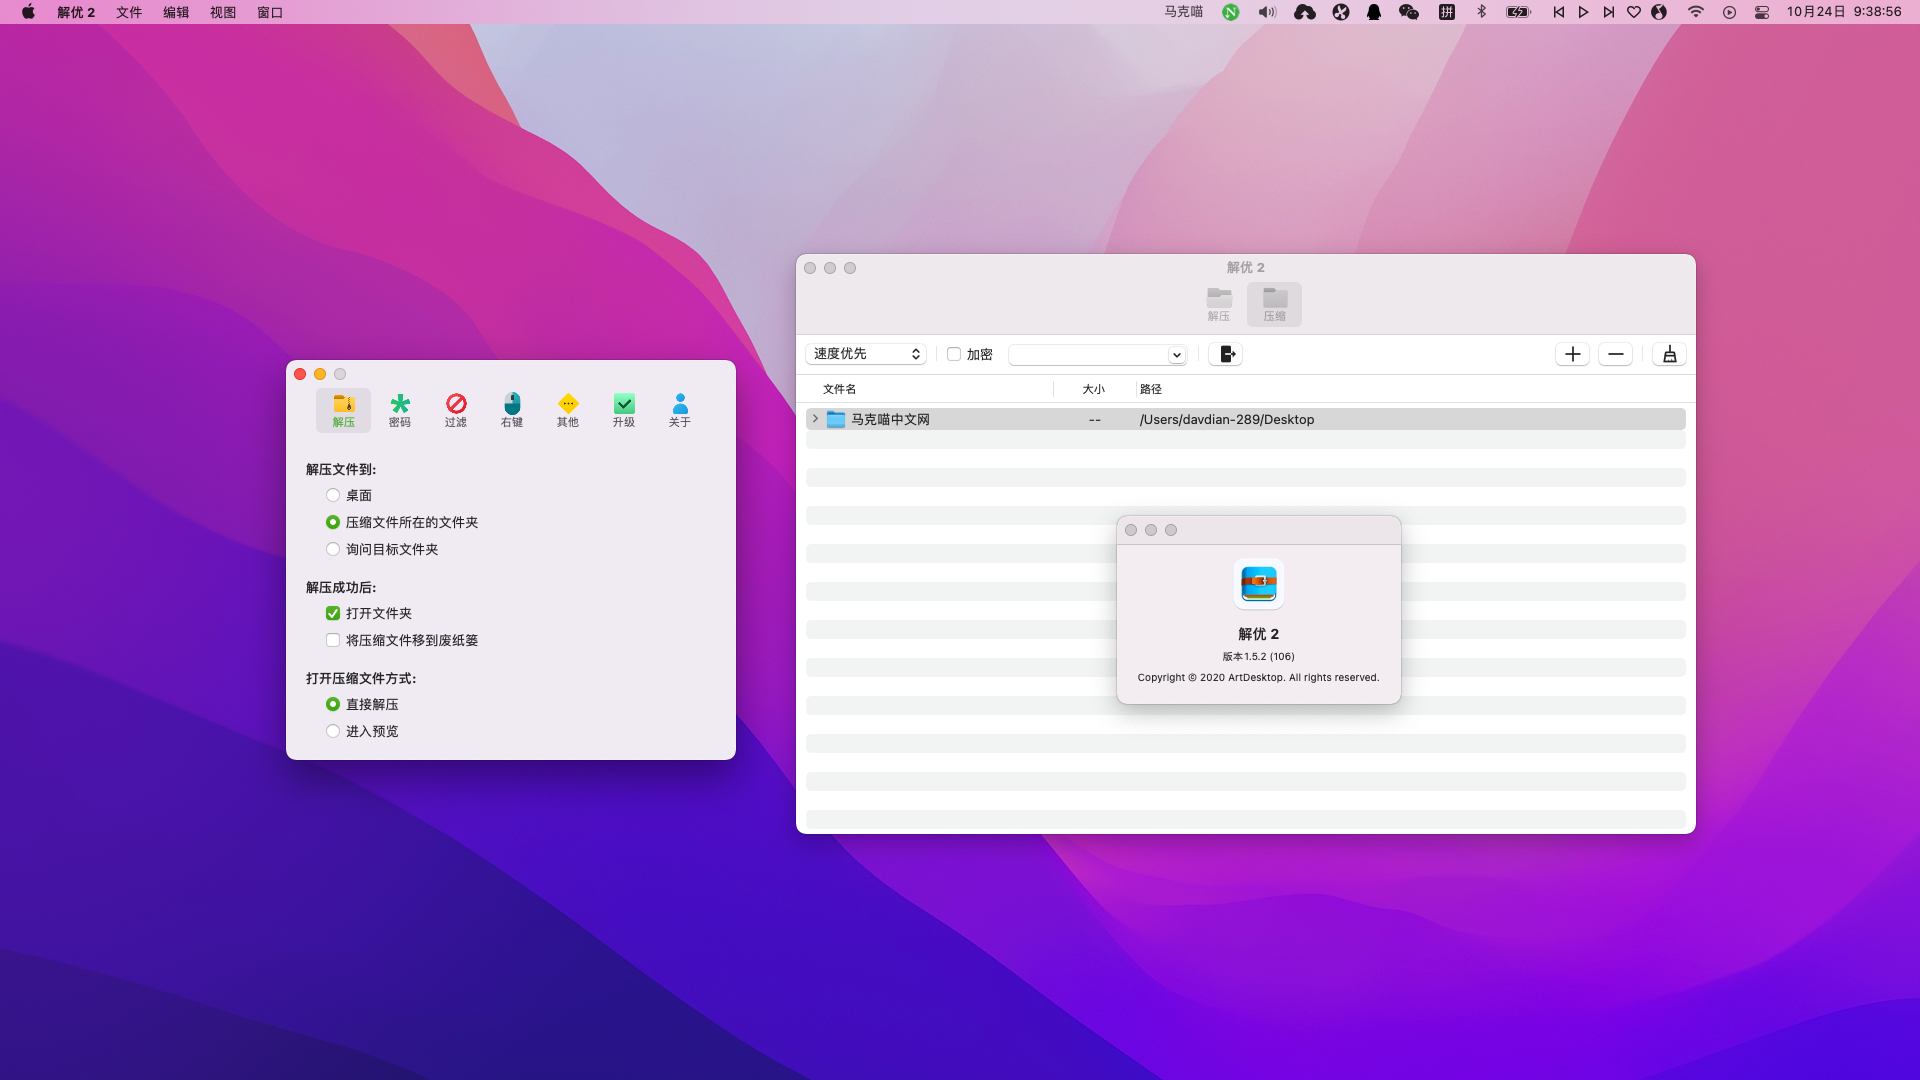Sort by the 文件名 column header

pyautogui.click(x=839, y=389)
